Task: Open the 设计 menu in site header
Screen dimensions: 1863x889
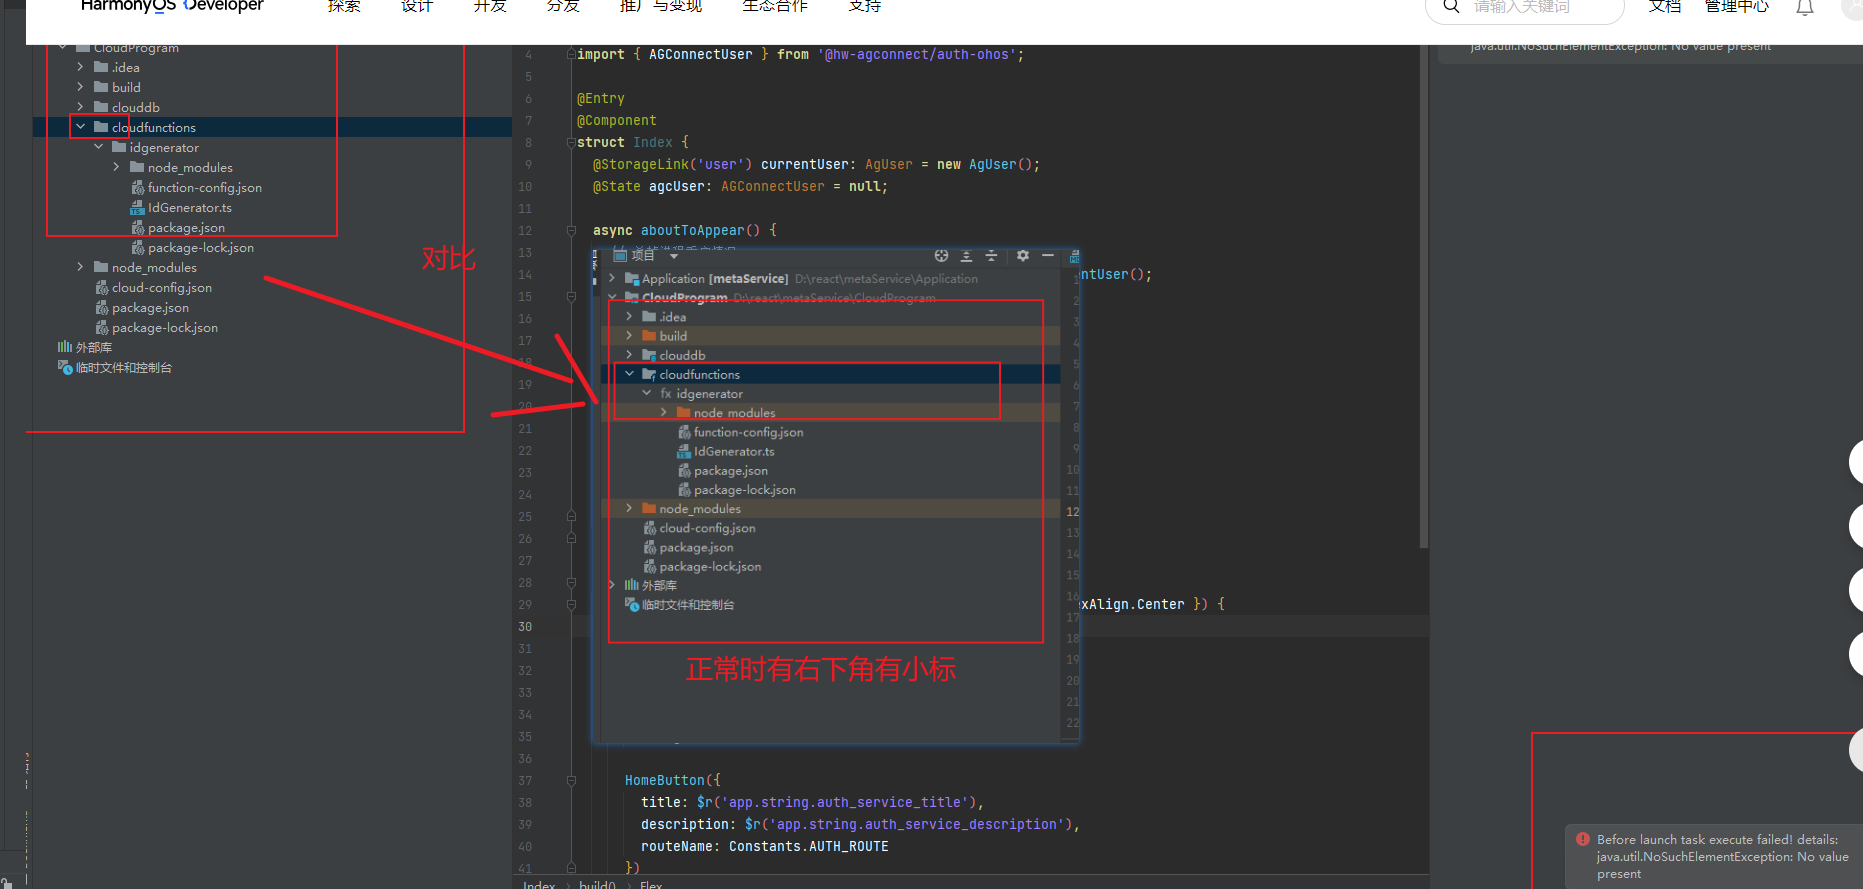Action: [417, 6]
